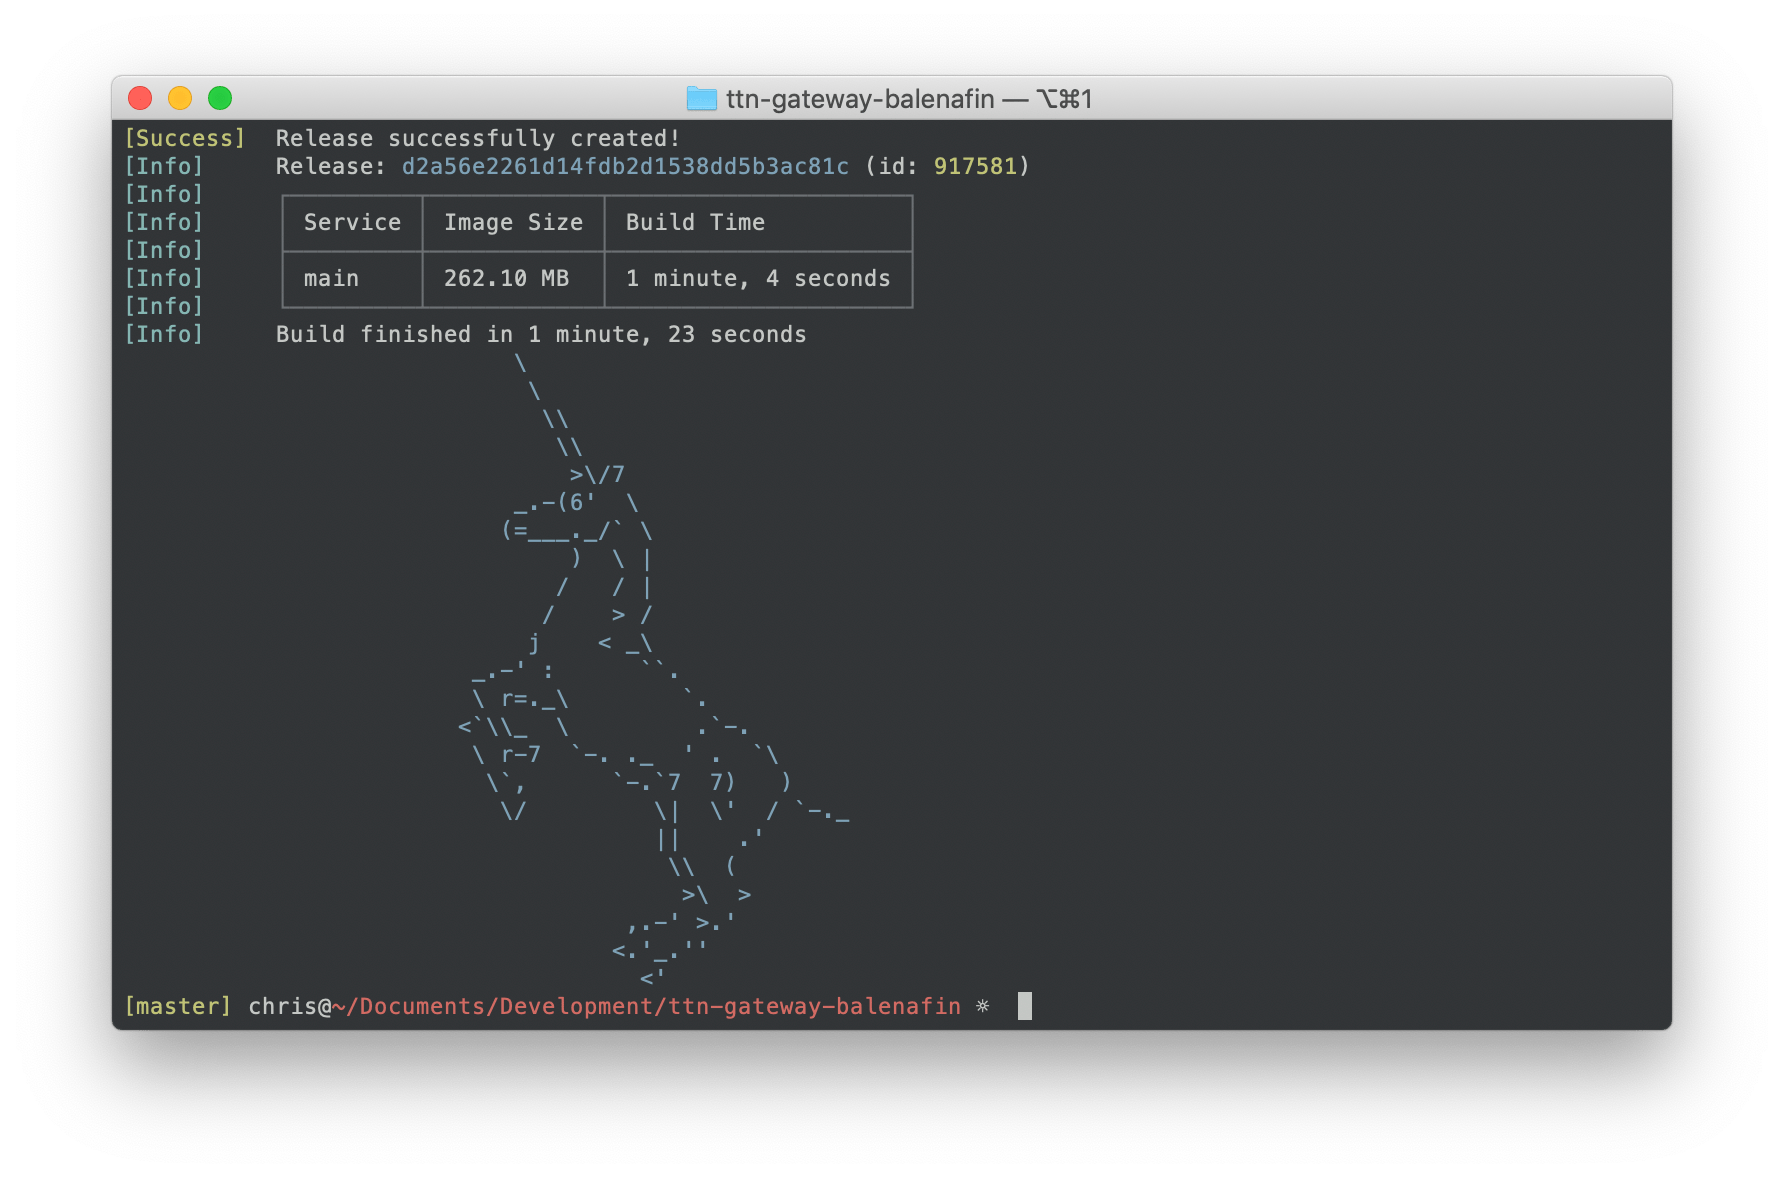Click the 'Release successfully created!' message
Image resolution: width=1784 pixels, height=1178 pixels.
click(478, 138)
